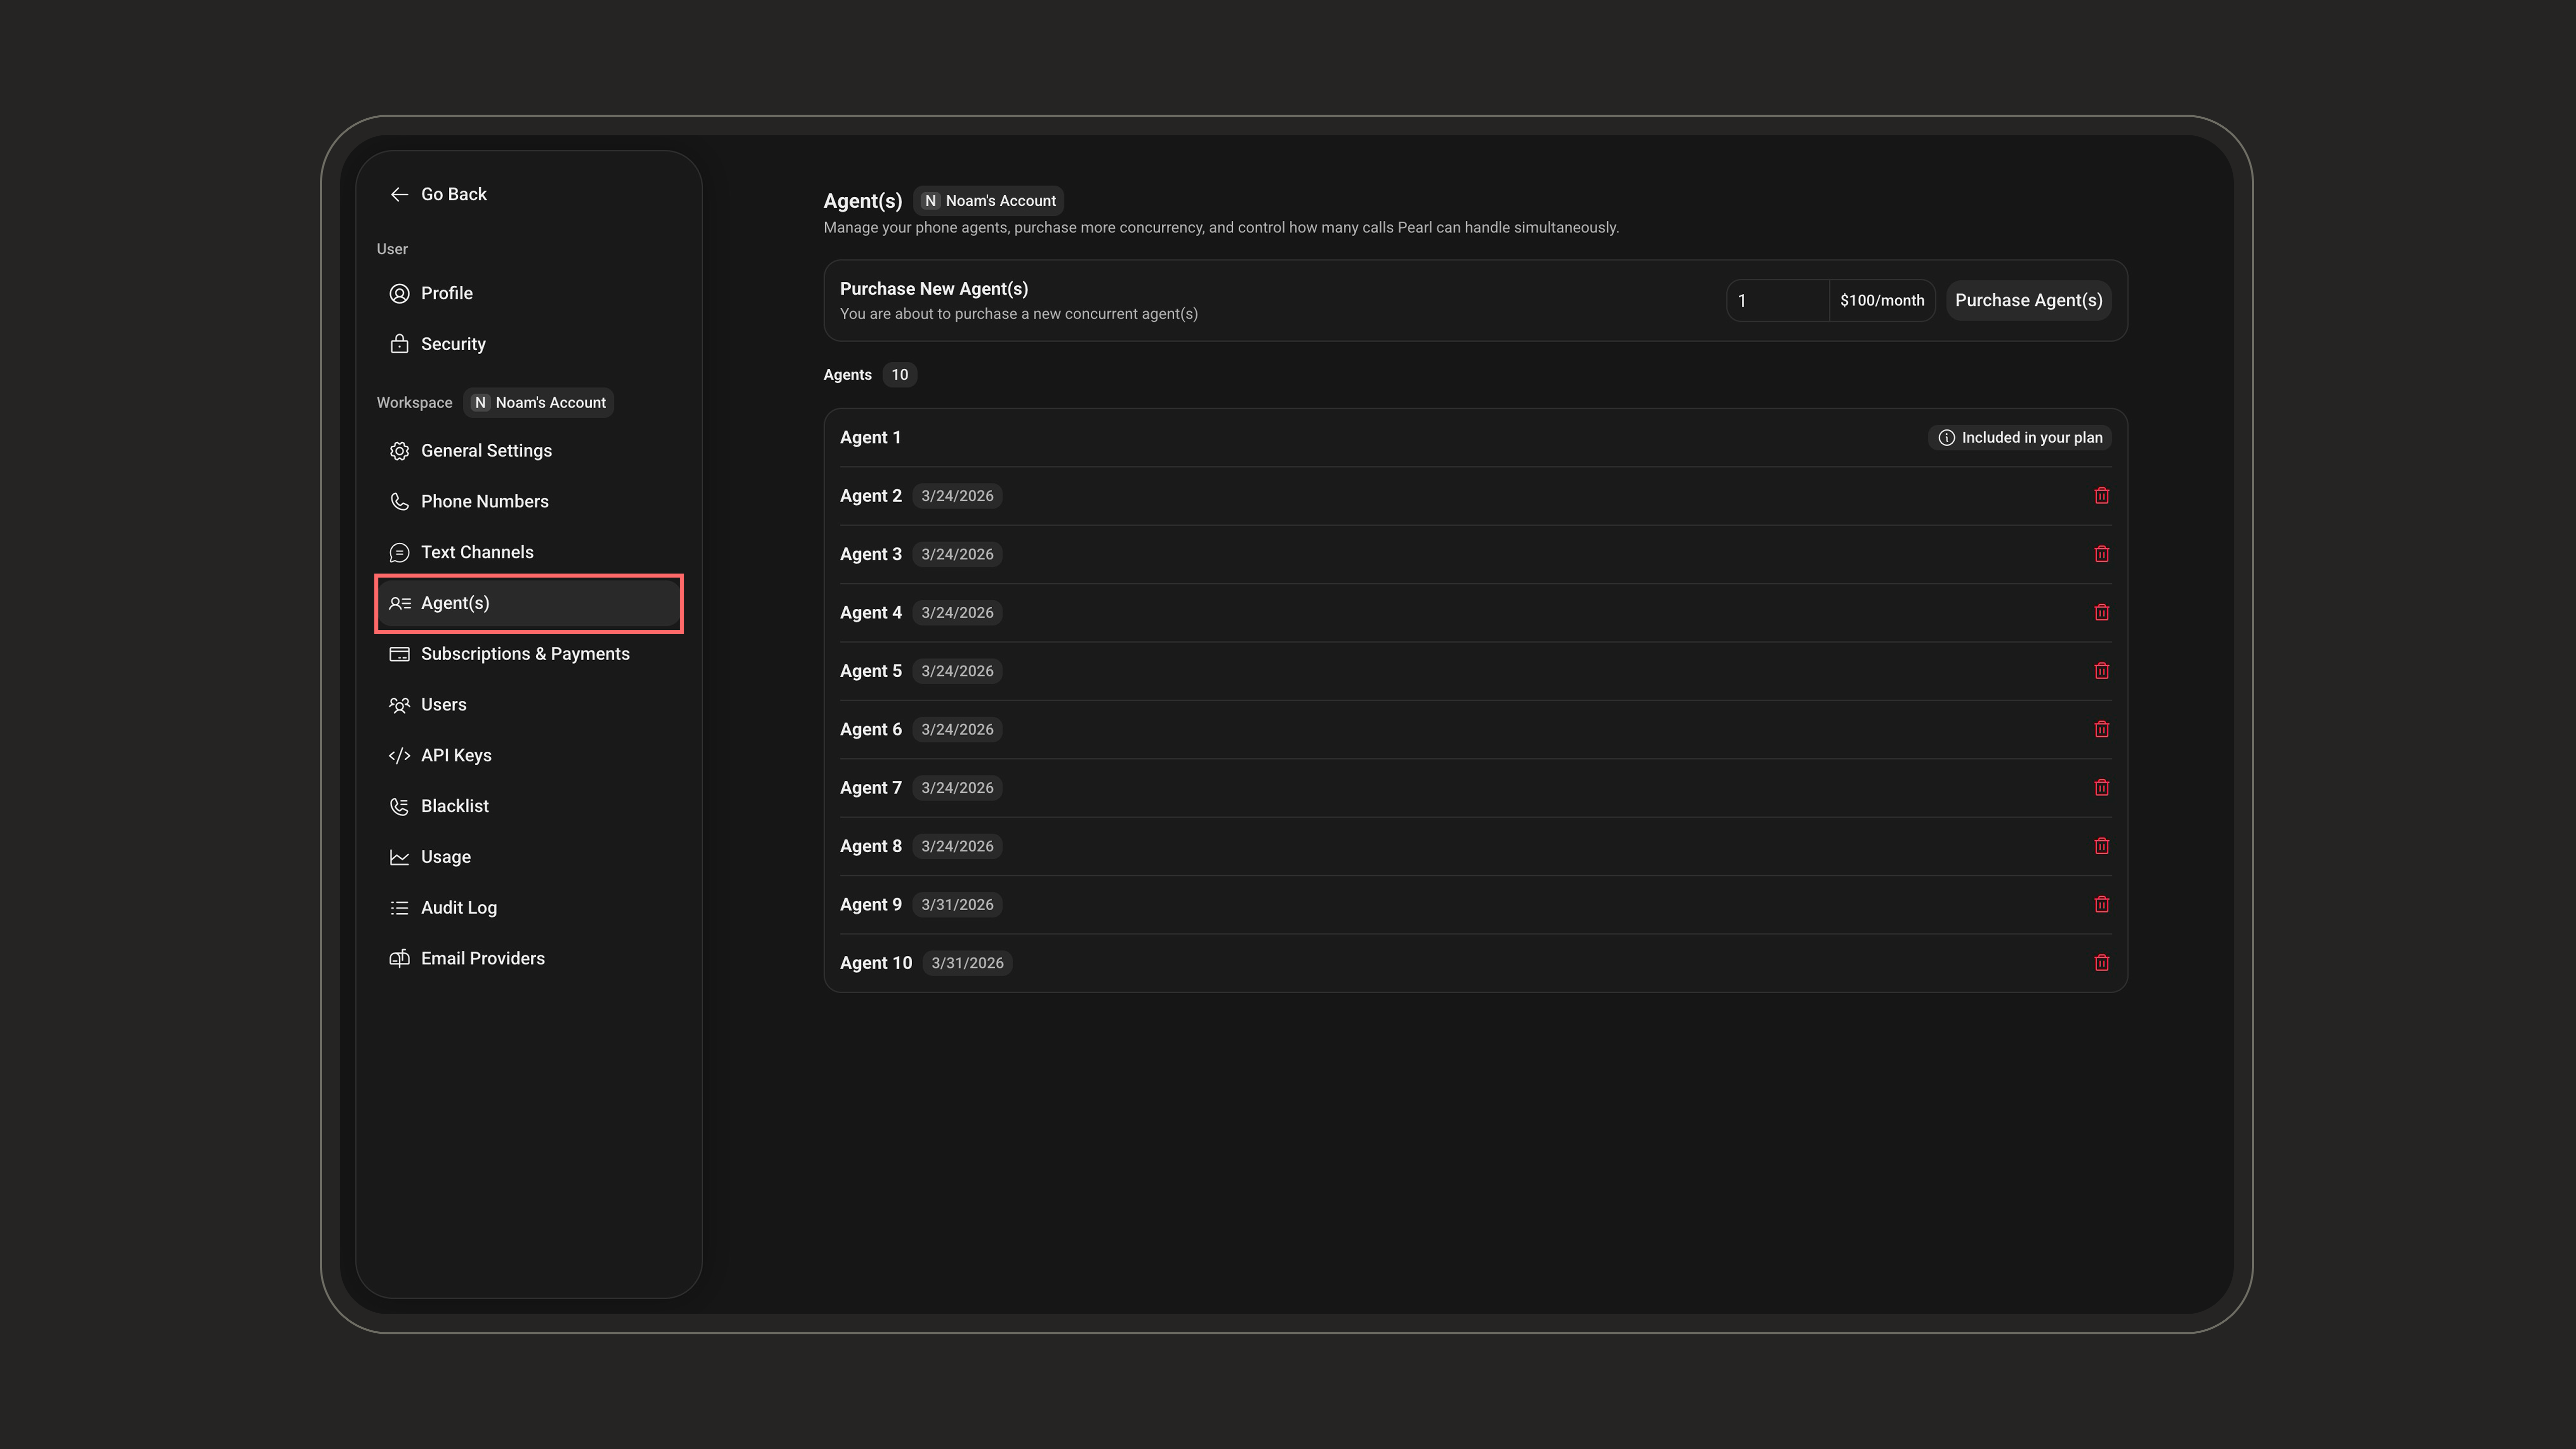Delete Agent 10 with trash icon

pyautogui.click(x=2101, y=963)
